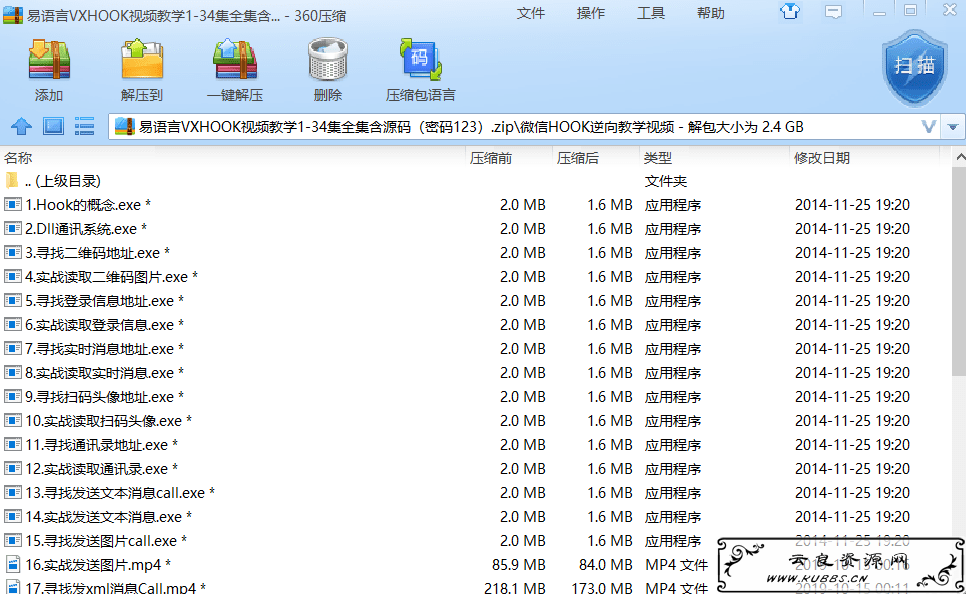Click the 添加 (Add) toolbar icon
Screen dimensions: 966x594
(x=49, y=59)
